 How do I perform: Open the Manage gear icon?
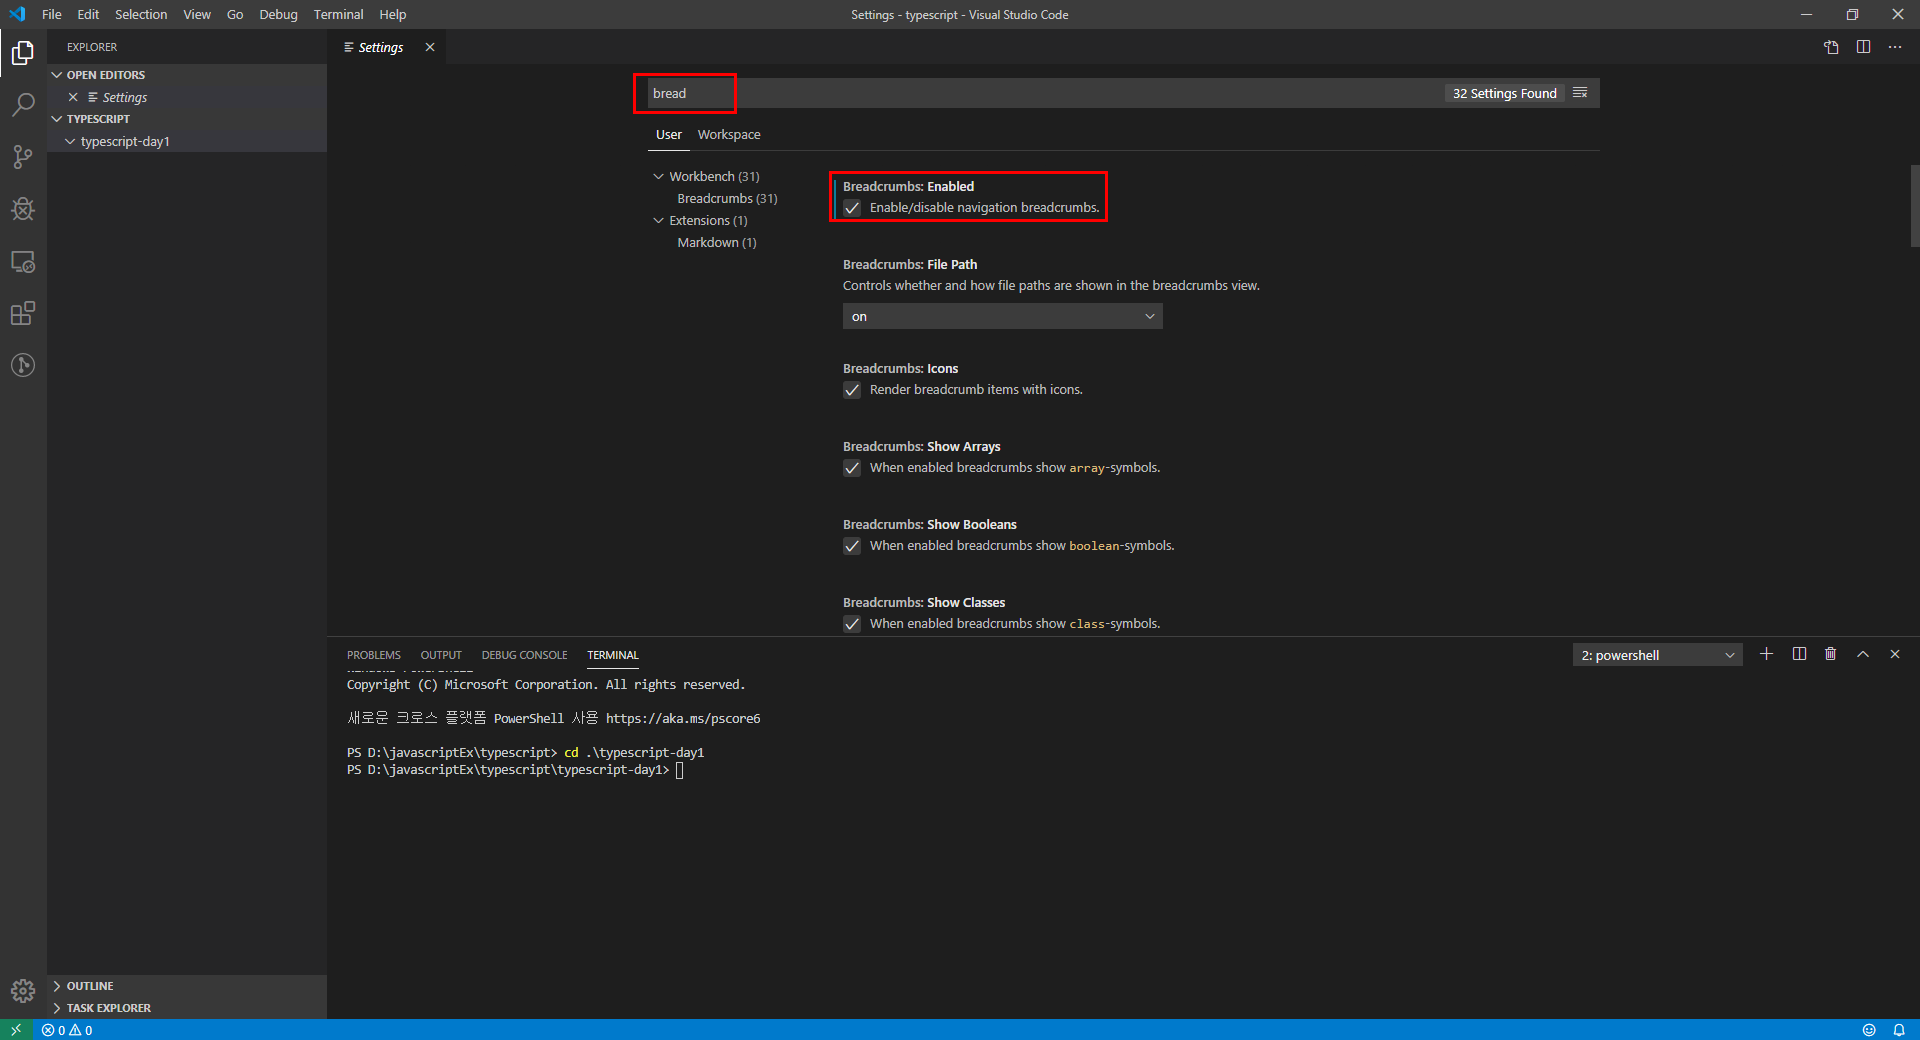coord(23,991)
